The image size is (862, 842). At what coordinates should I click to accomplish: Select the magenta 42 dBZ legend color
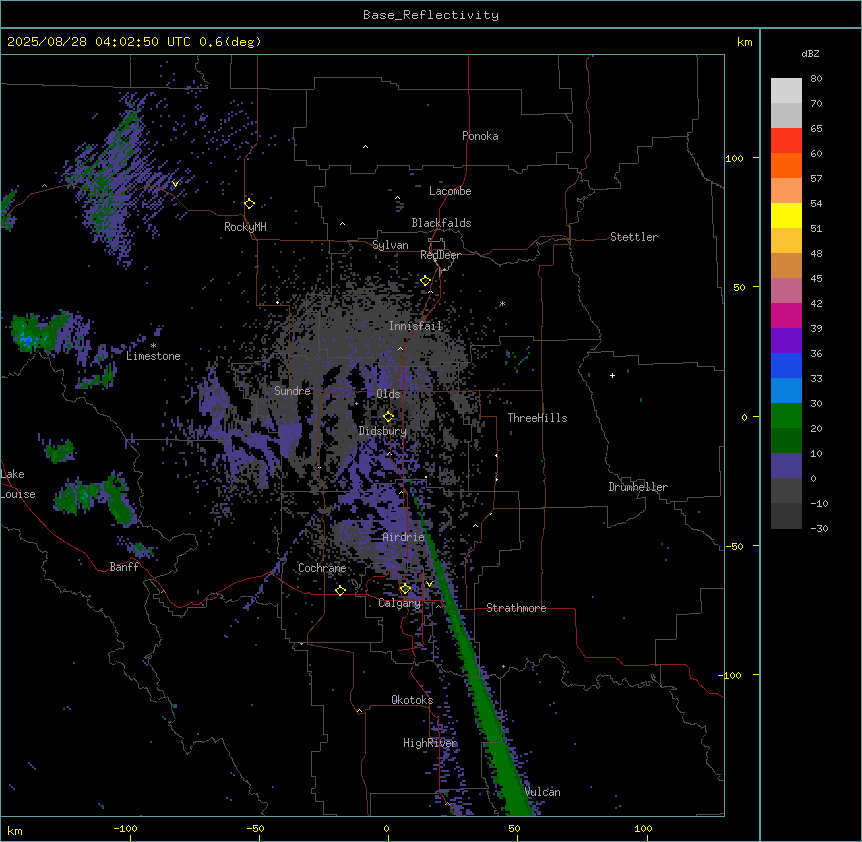pyautogui.click(x=786, y=315)
